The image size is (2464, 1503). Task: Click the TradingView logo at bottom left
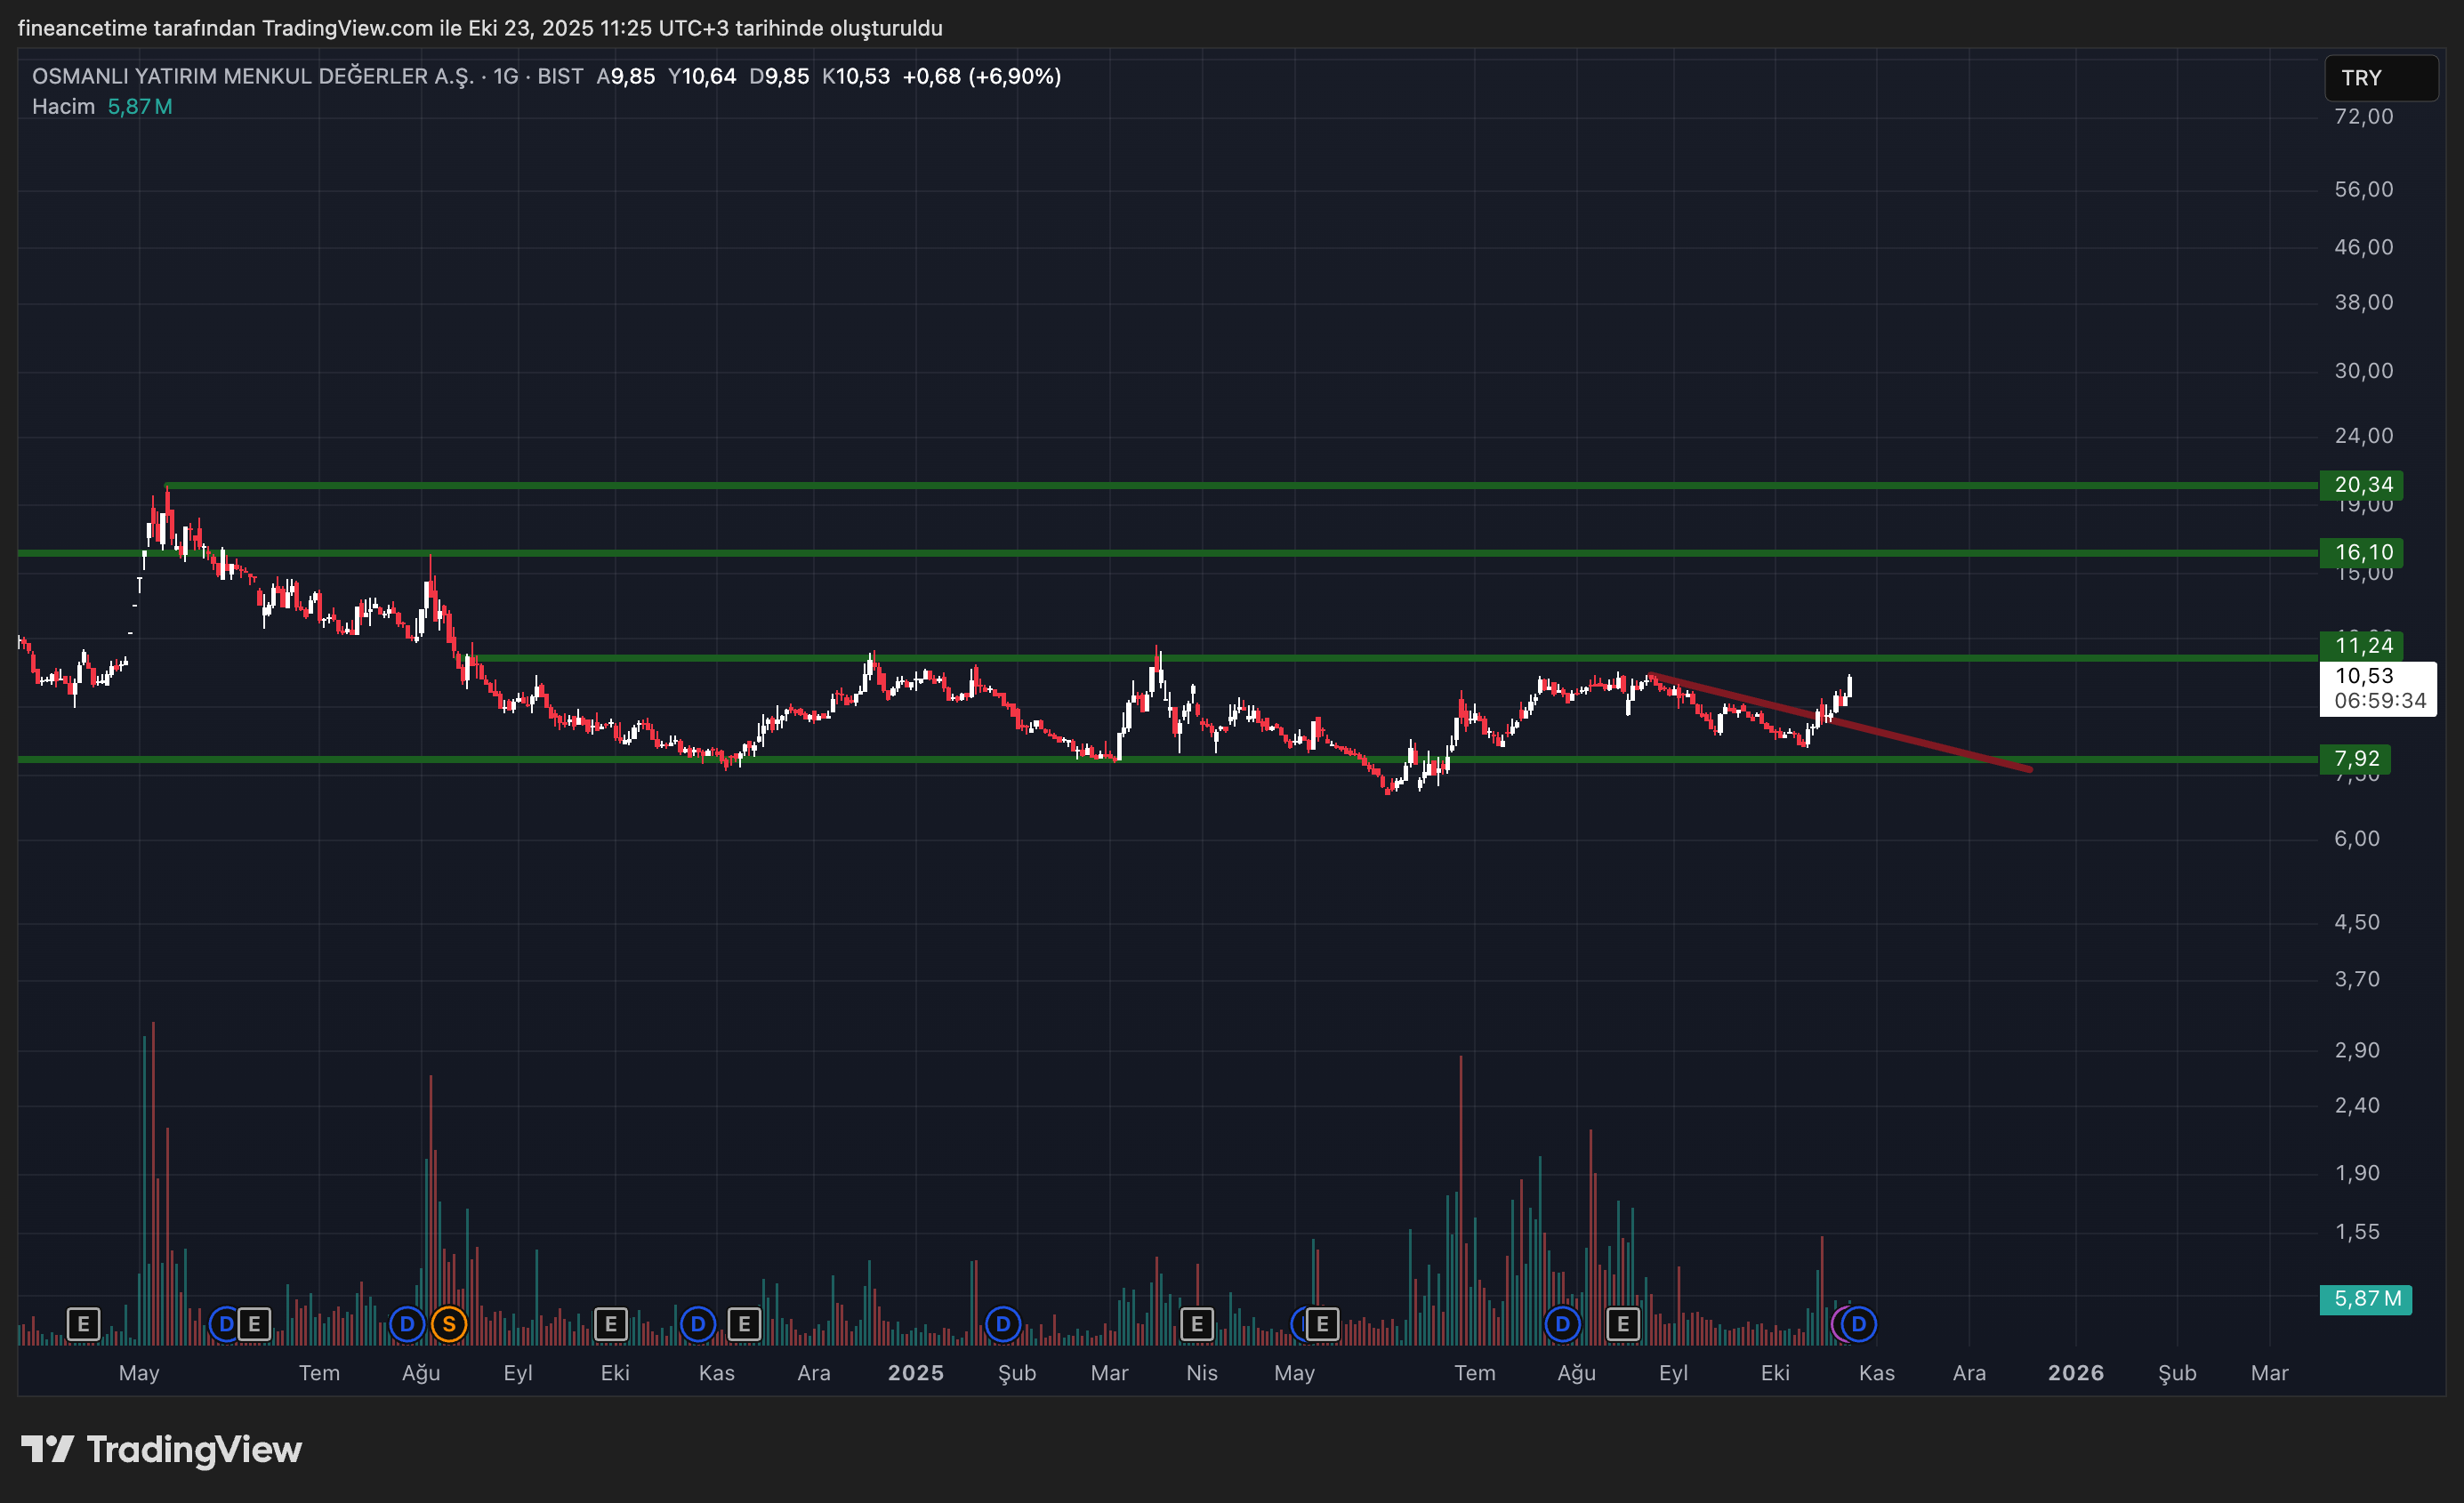pos(162,1449)
